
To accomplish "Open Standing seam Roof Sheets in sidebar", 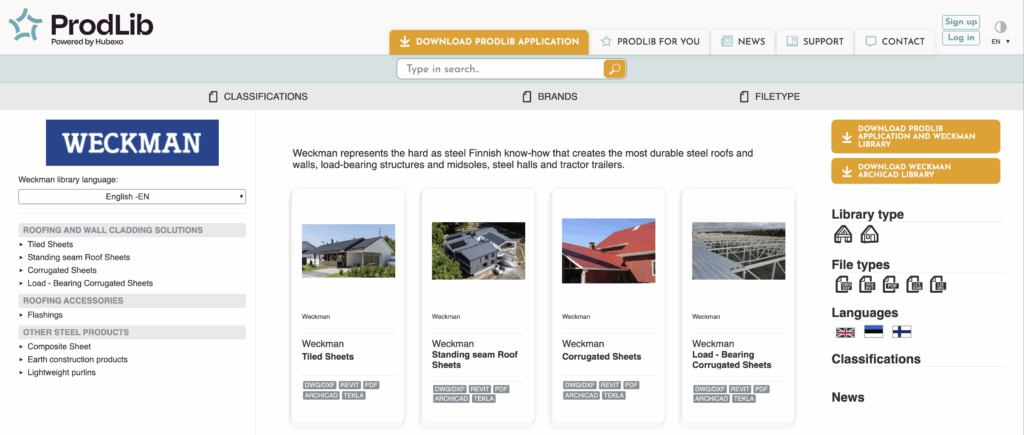I will (x=78, y=257).
